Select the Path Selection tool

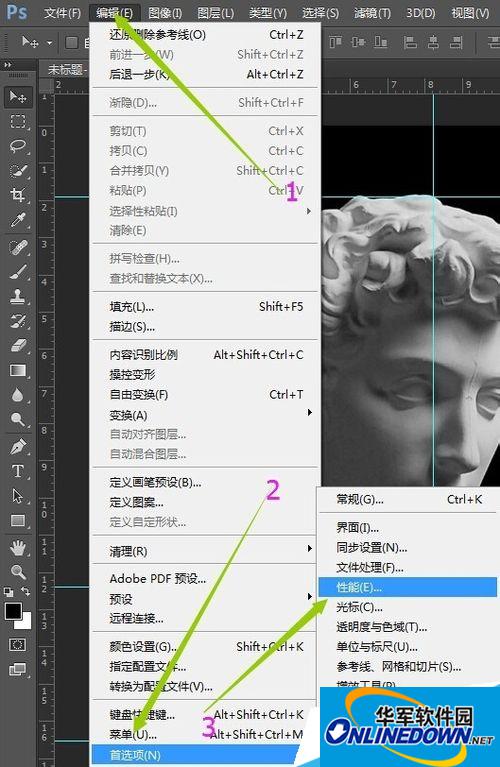[18, 496]
